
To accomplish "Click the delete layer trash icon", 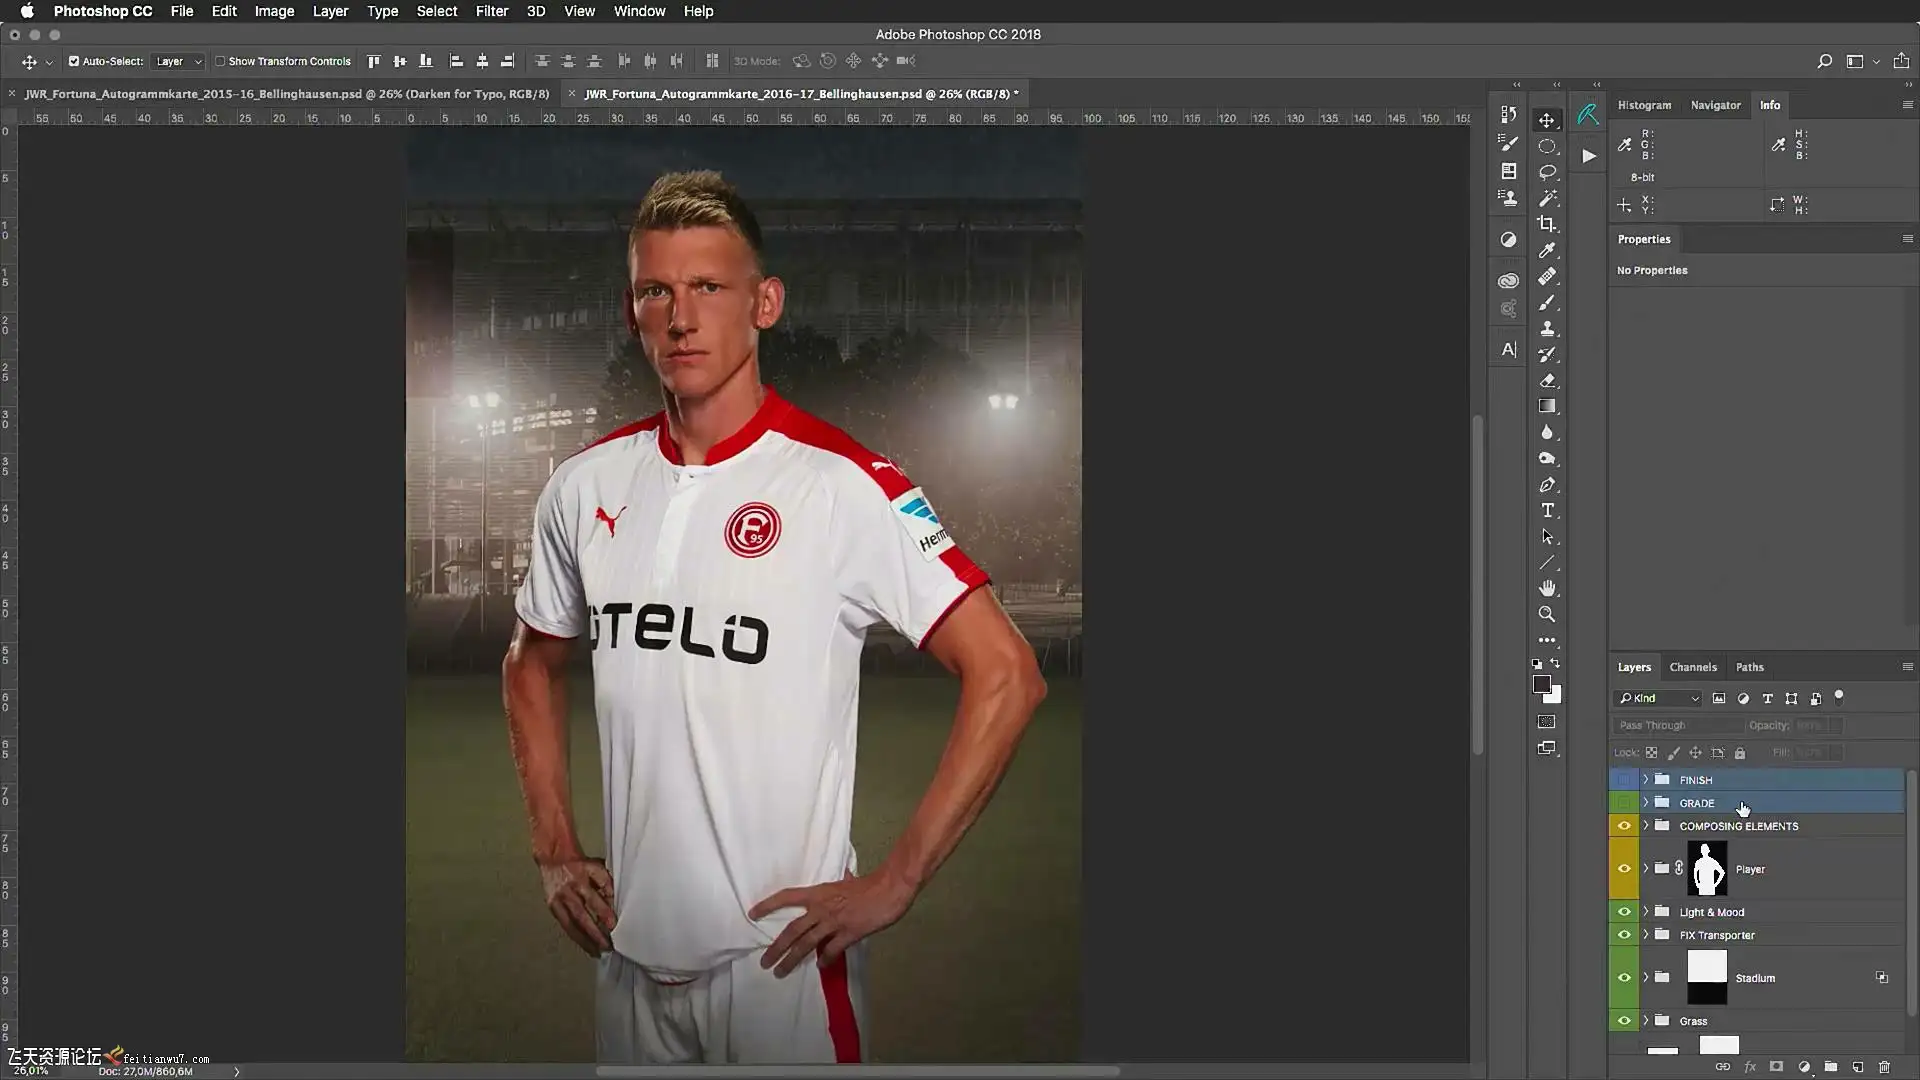I will click(x=1884, y=1067).
